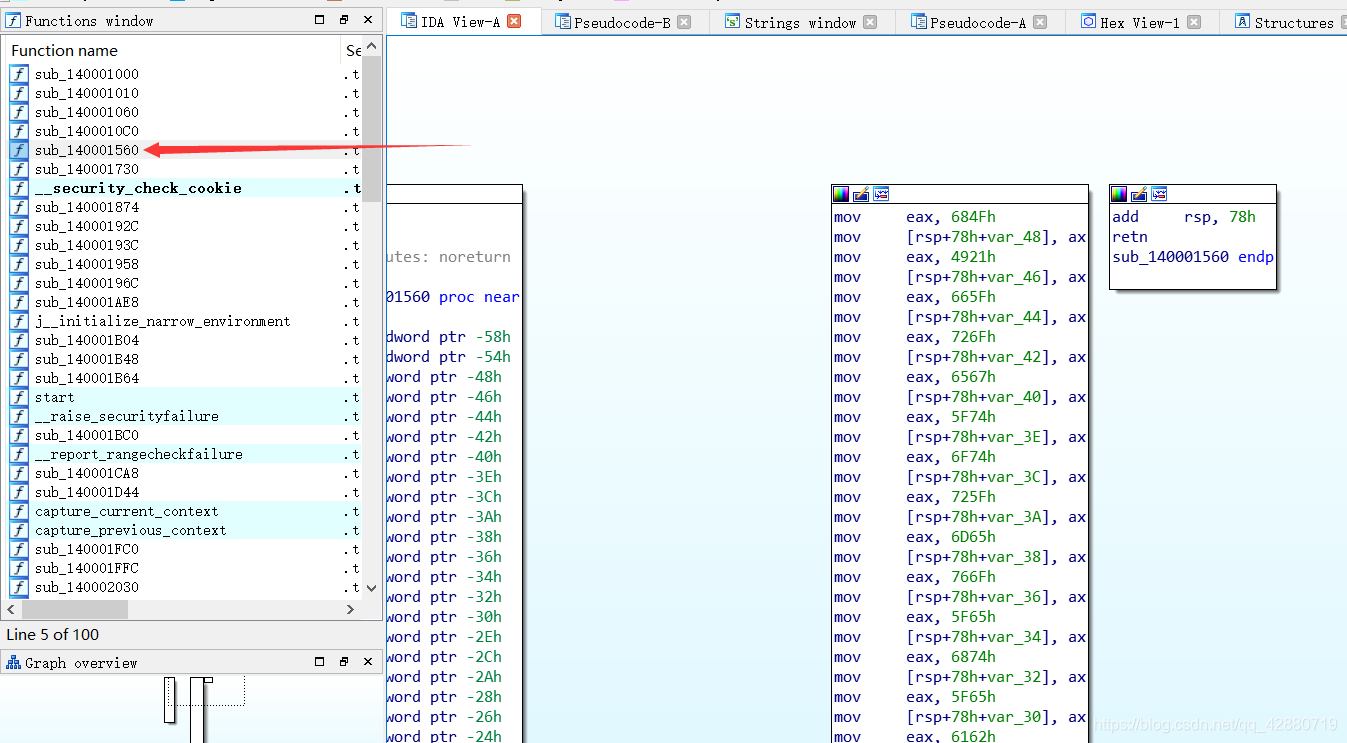Click function icon beside sub_140001BC0
Screen dimensions: 1347x743
[x=19, y=435]
